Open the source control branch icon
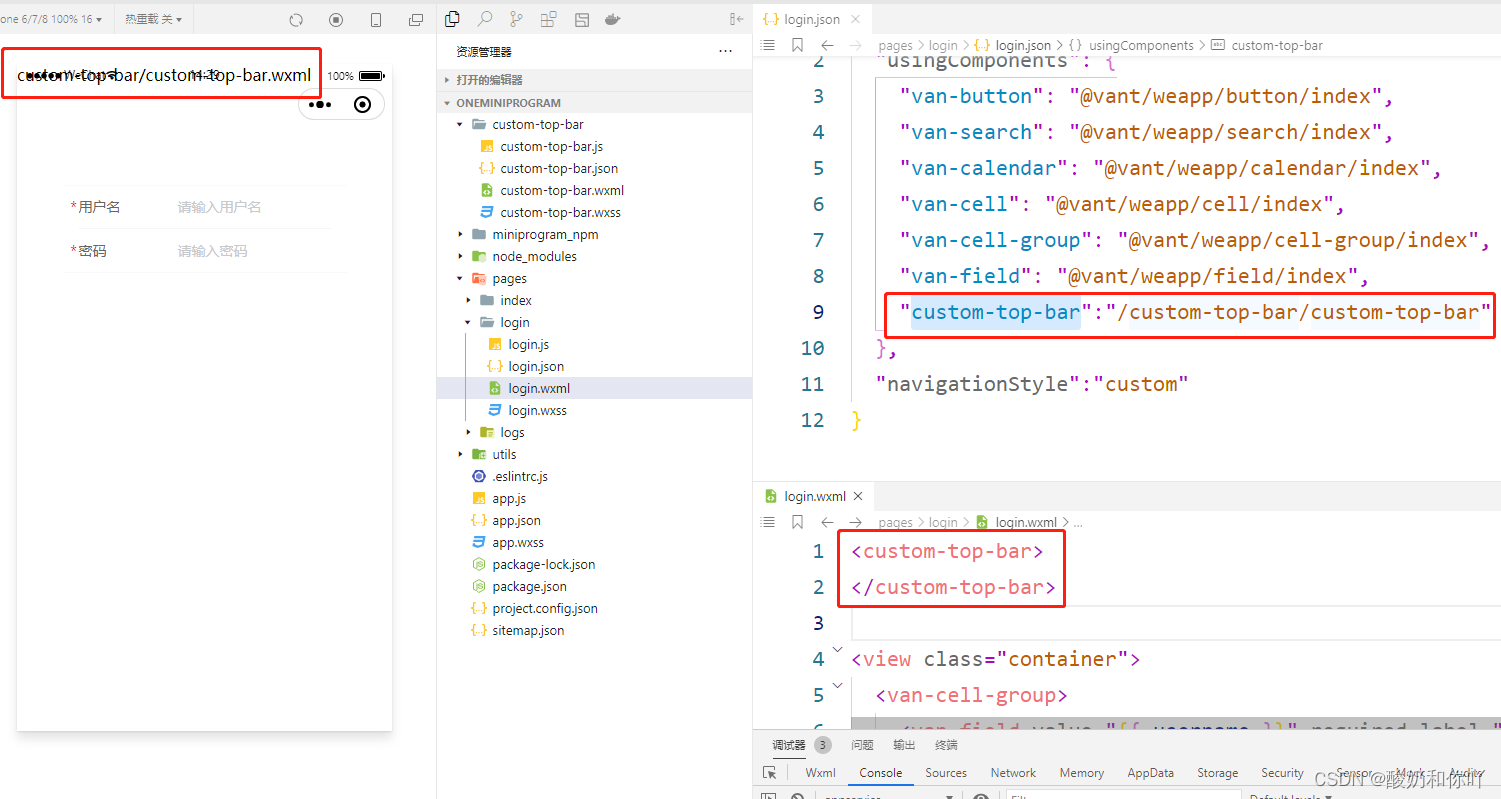 pyautogui.click(x=516, y=19)
